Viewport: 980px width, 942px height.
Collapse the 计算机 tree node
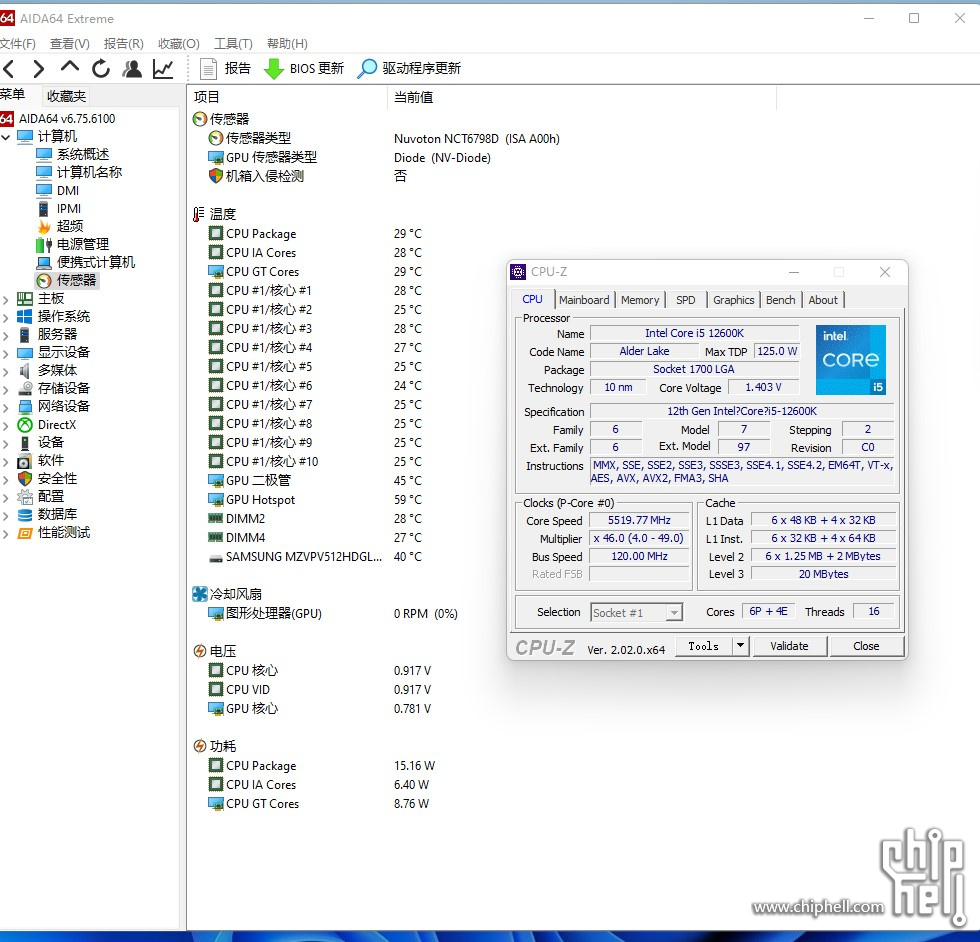(x=6, y=137)
